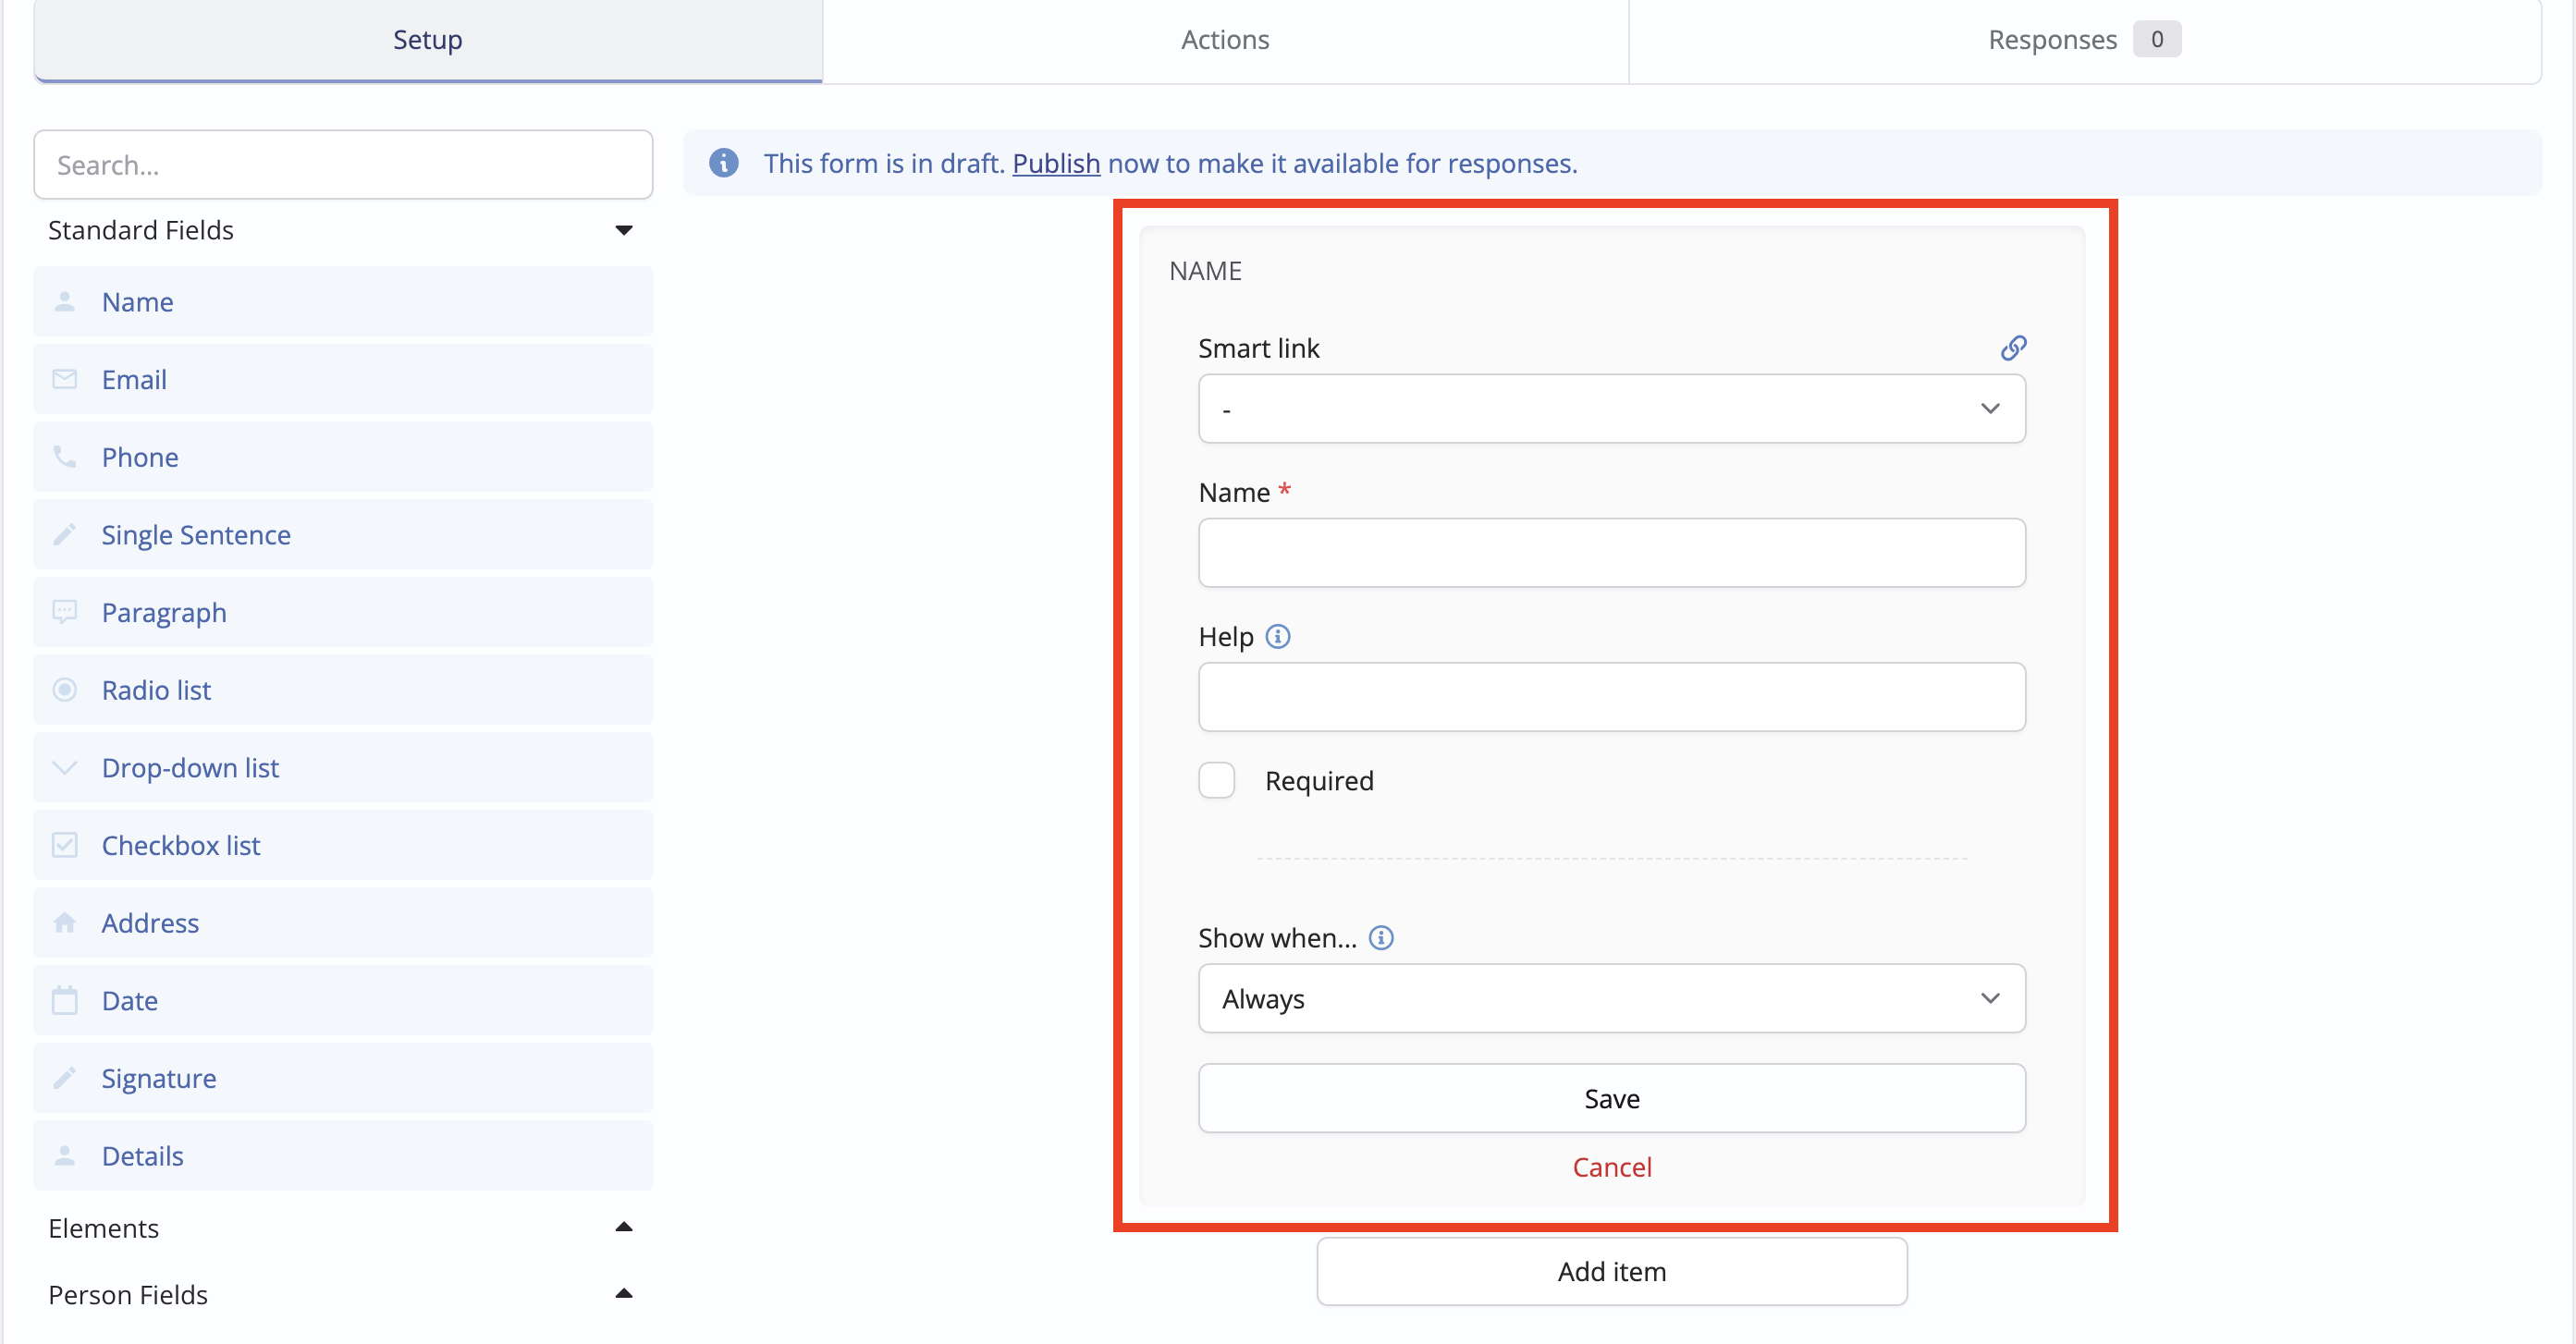Click the Smart link chain icon
The height and width of the screenshot is (1344, 2576).
tap(2012, 348)
